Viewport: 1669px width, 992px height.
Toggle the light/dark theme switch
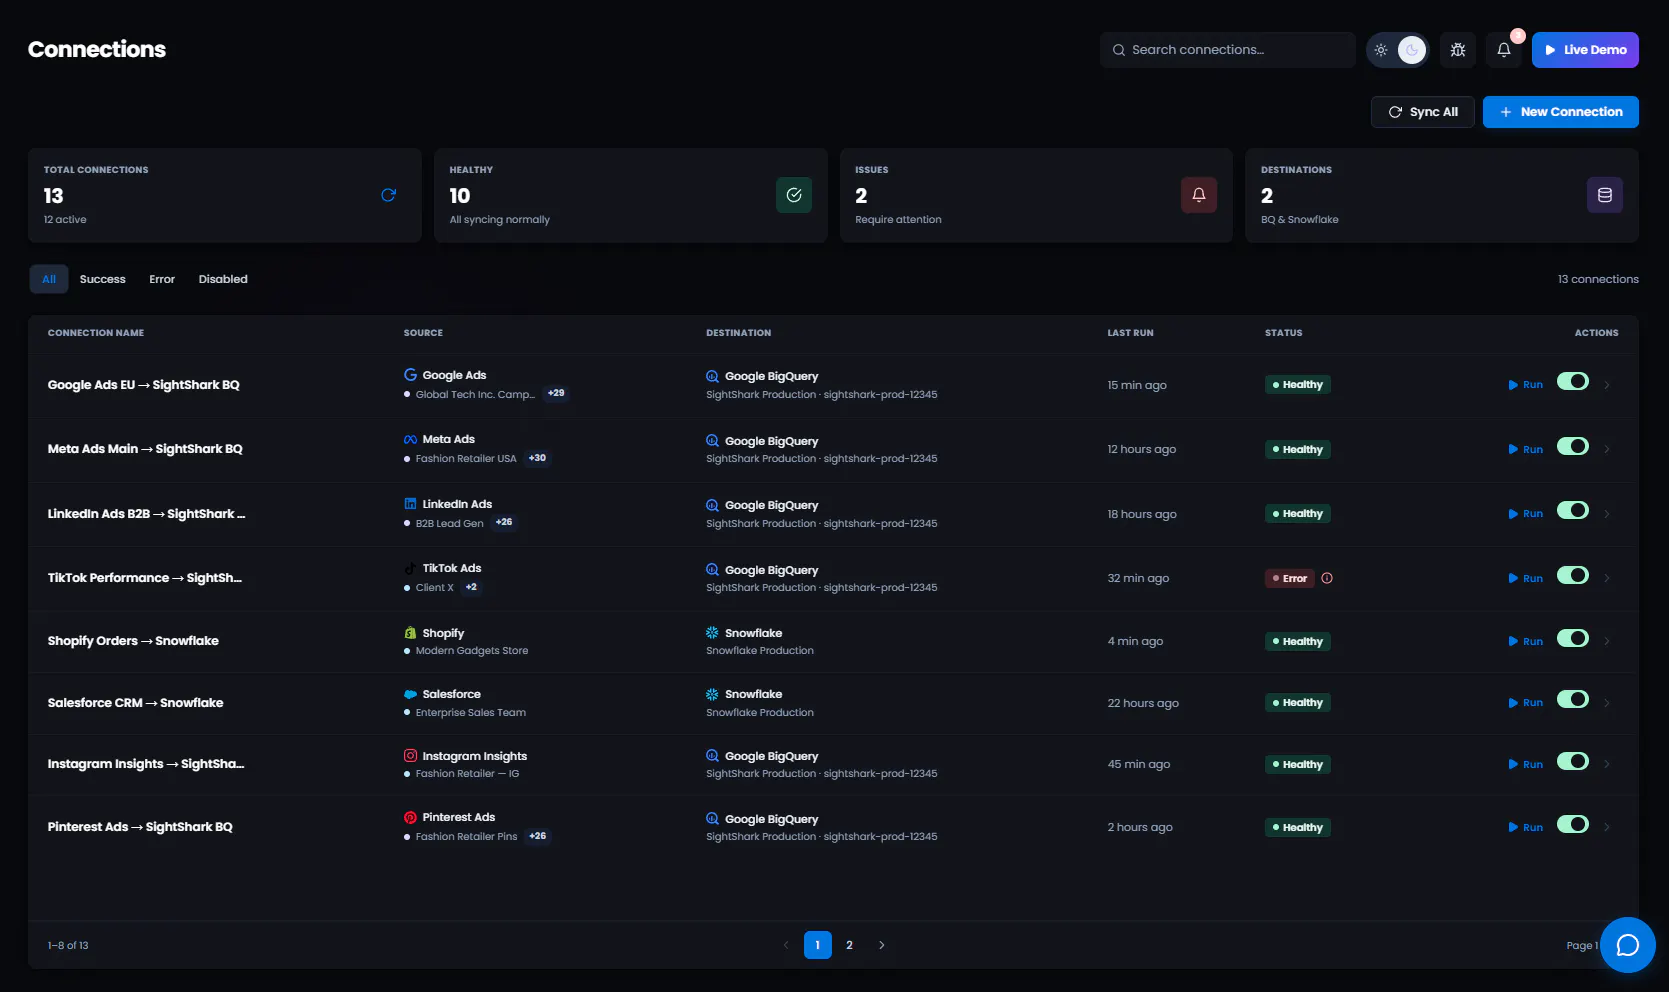click(1398, 50)
